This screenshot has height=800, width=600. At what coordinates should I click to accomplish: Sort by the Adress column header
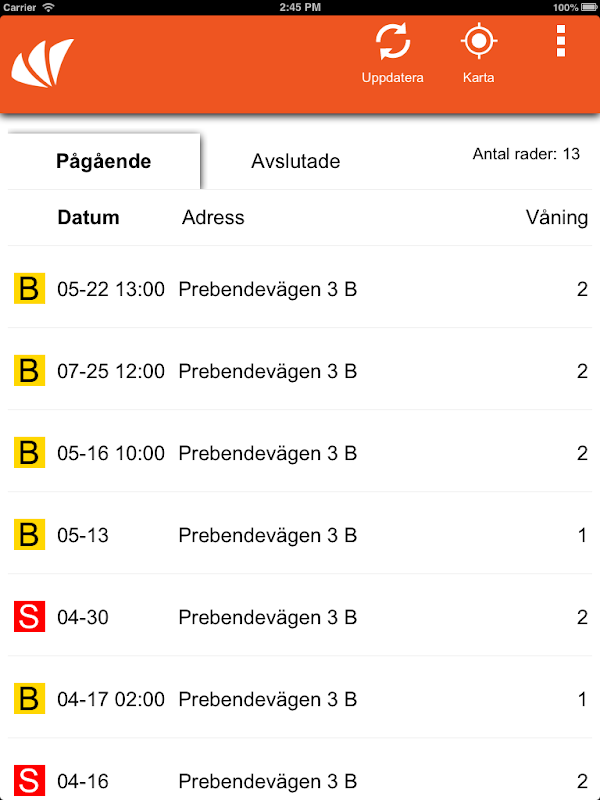tap(213, 217)
